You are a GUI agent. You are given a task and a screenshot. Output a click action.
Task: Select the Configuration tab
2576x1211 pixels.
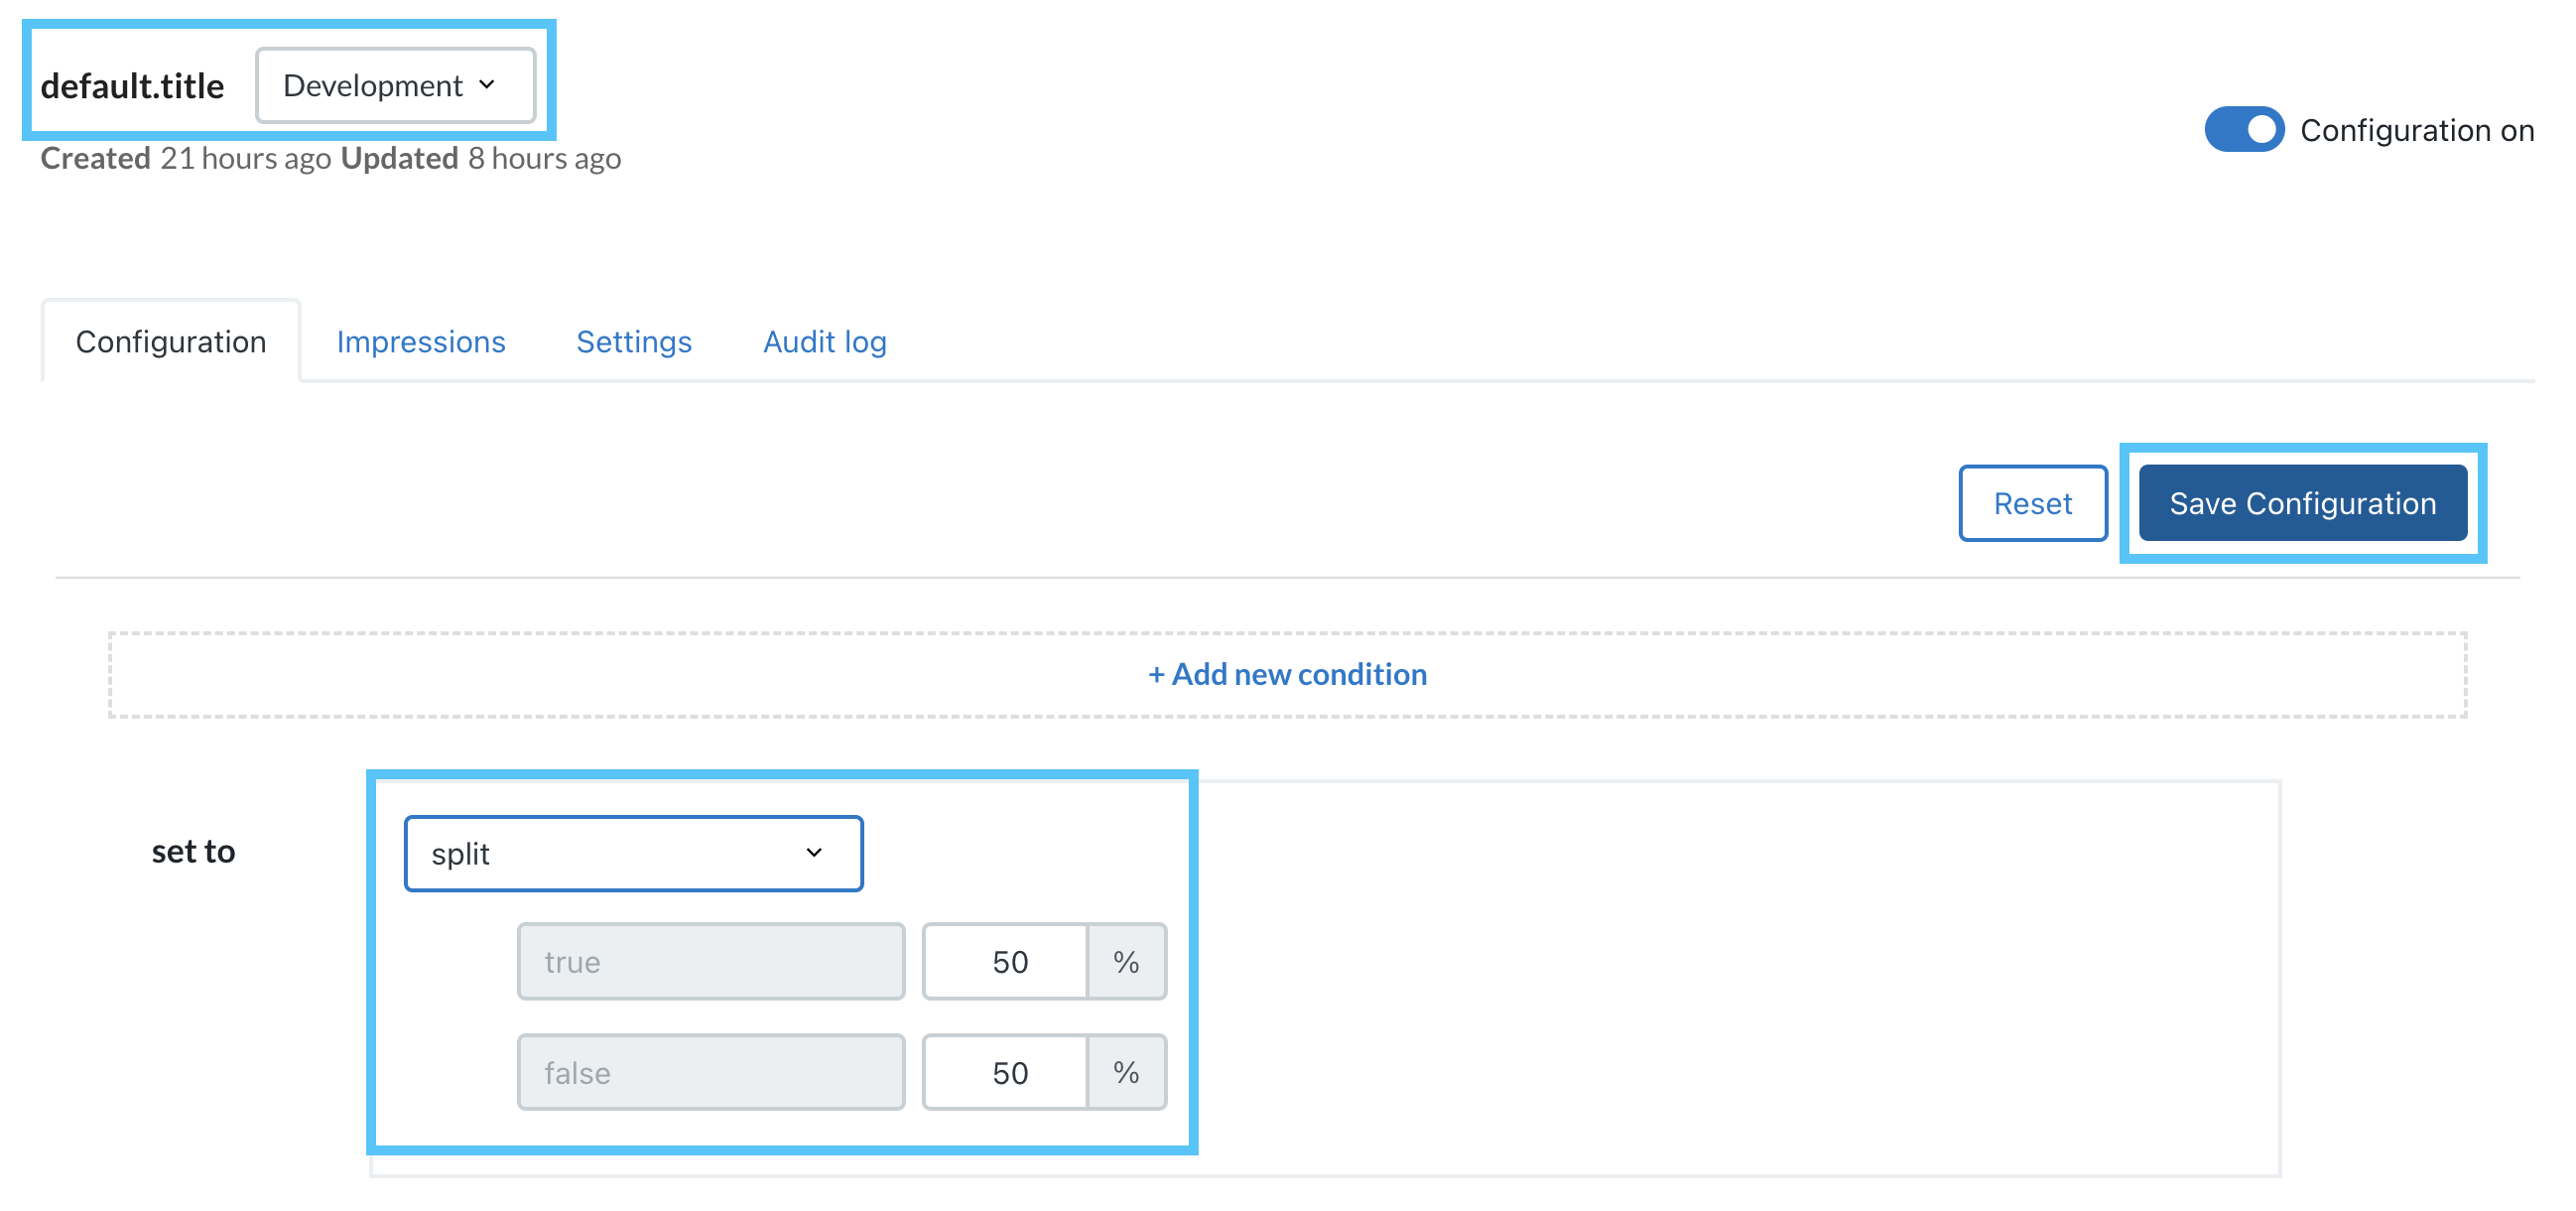pos(171,342)
